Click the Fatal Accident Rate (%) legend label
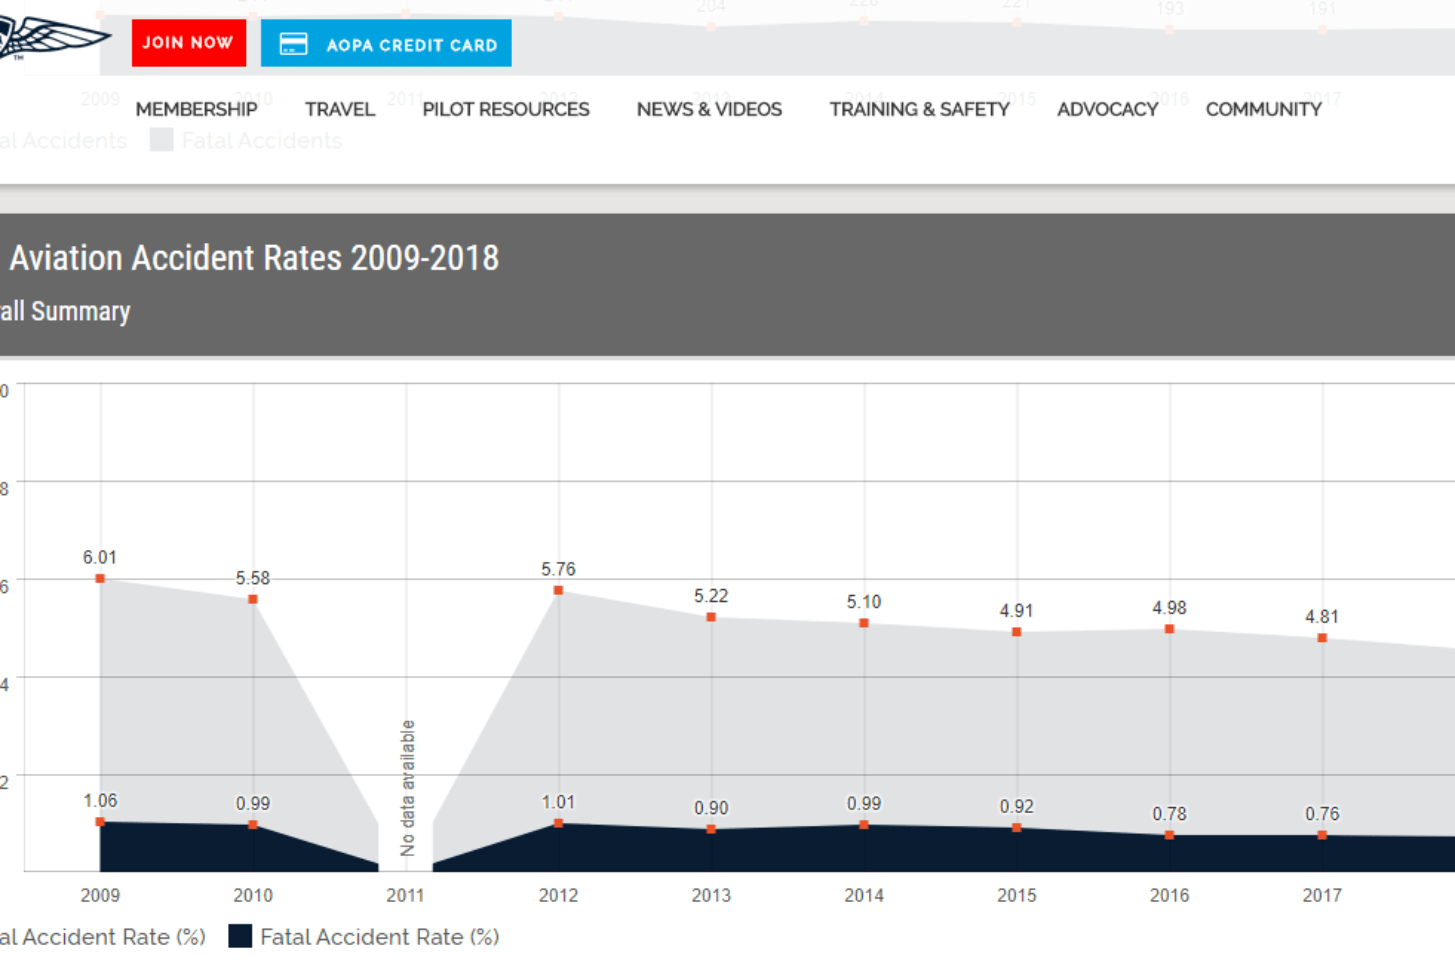 click(380, 937)
